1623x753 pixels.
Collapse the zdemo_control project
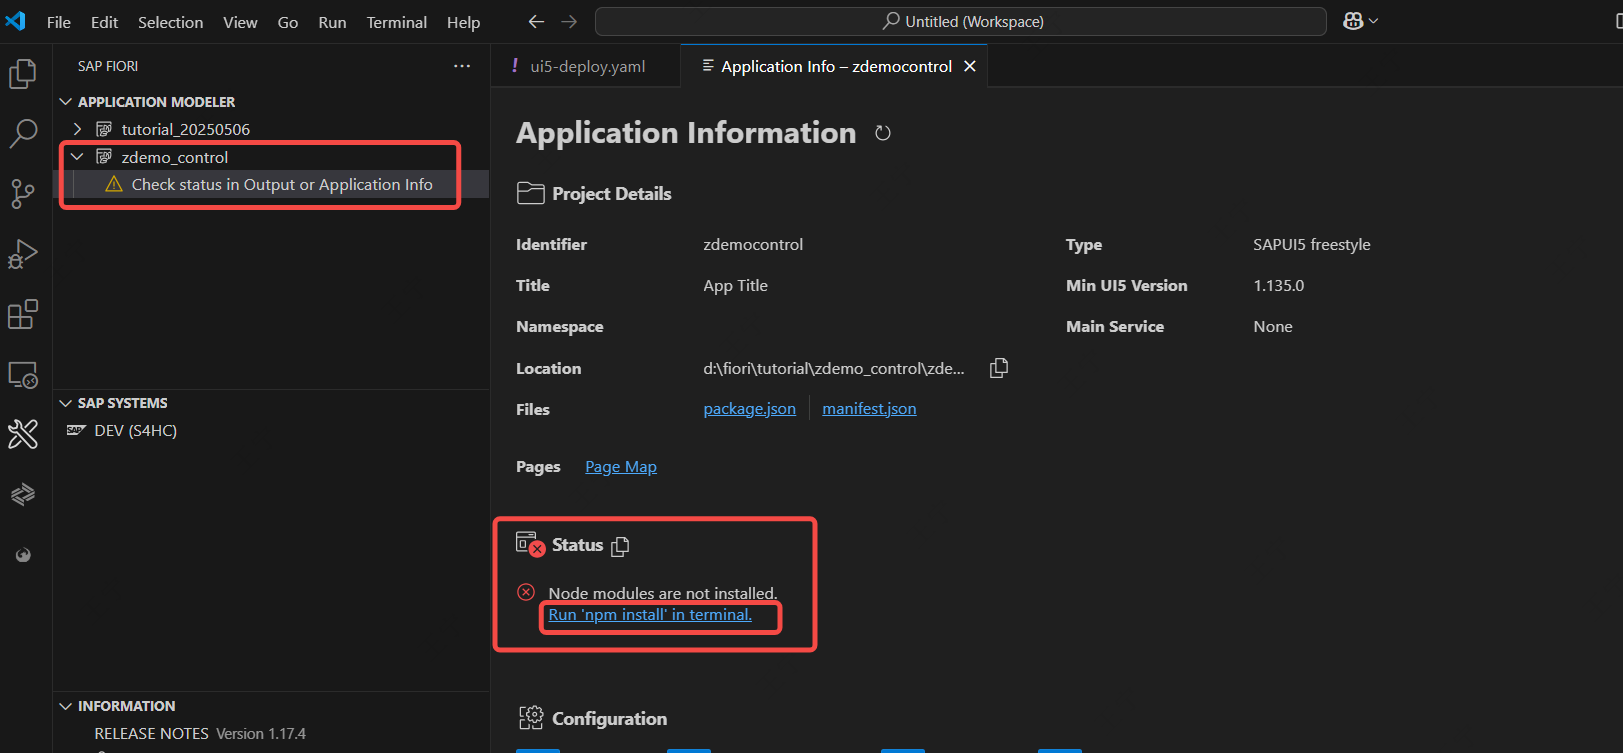77,157
